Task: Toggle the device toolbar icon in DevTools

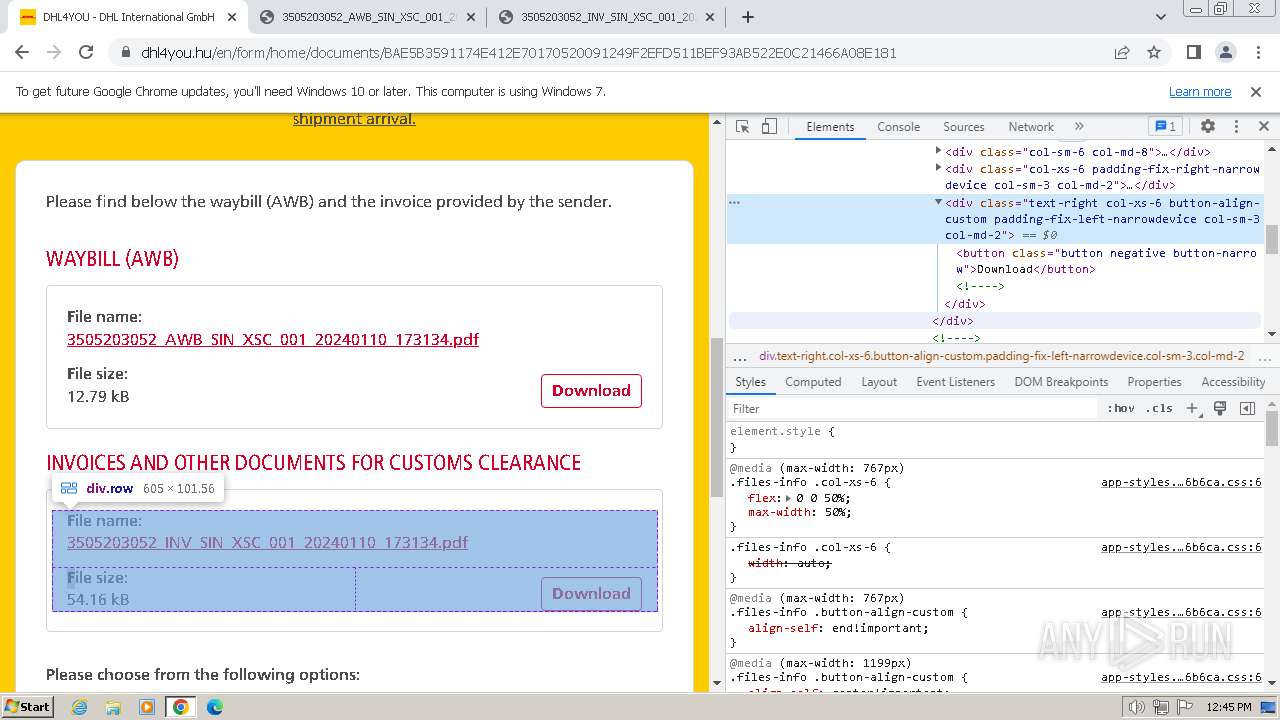Action: click(769, 127)
